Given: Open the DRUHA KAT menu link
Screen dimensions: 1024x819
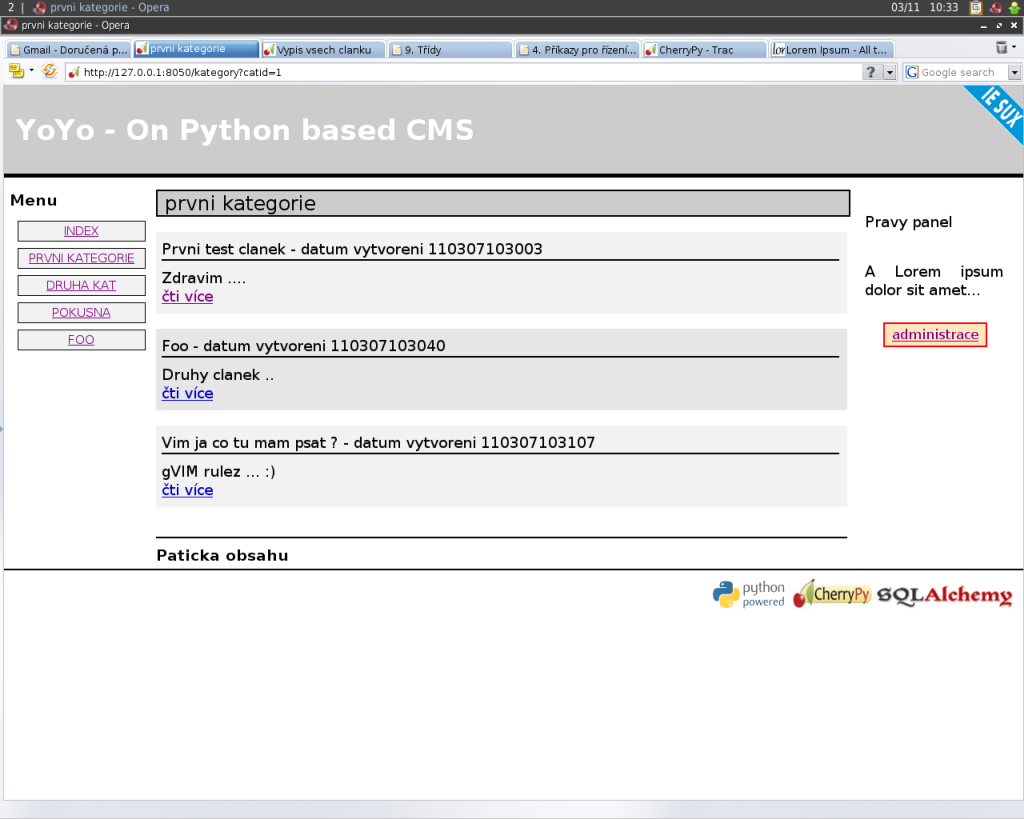Looking at the screenshot, I should pos(81,285).
